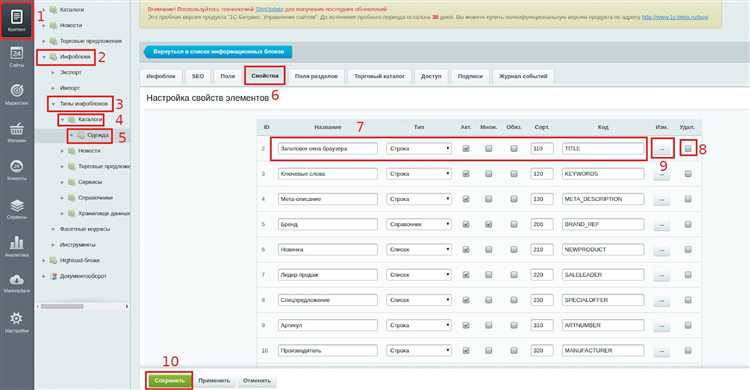750x390 pixels.
Task: Switch to the Поля разделов tab
Action: [316, 76]
